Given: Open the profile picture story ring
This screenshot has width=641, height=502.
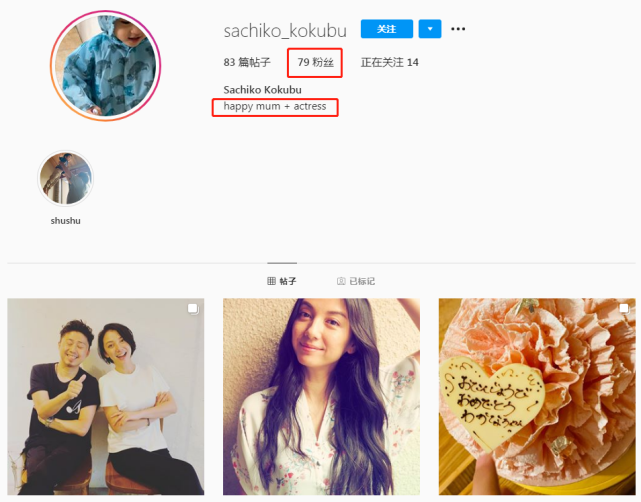Looking at the screenshot, I should tap(105, 66).
